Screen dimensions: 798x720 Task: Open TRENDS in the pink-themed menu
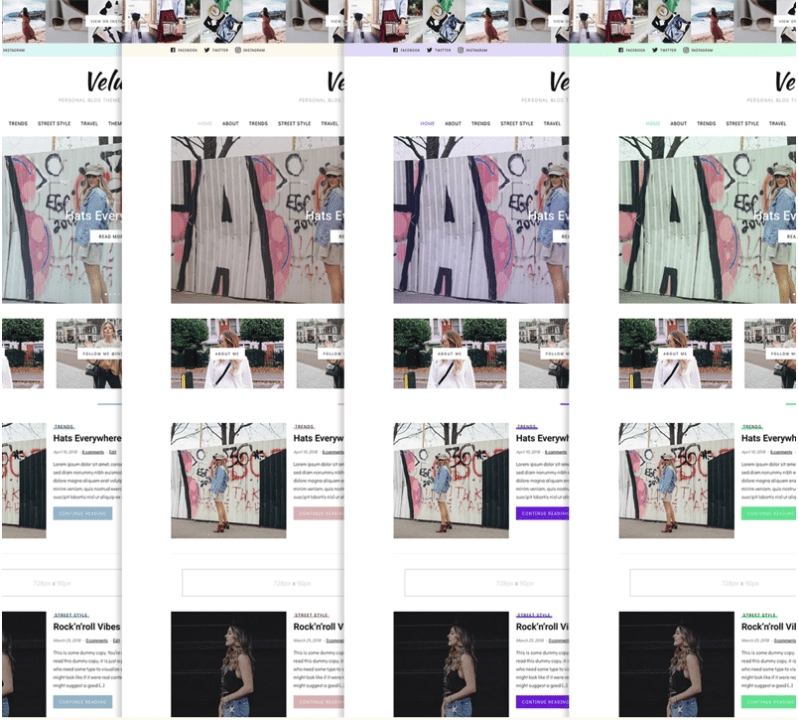(258, 124)
